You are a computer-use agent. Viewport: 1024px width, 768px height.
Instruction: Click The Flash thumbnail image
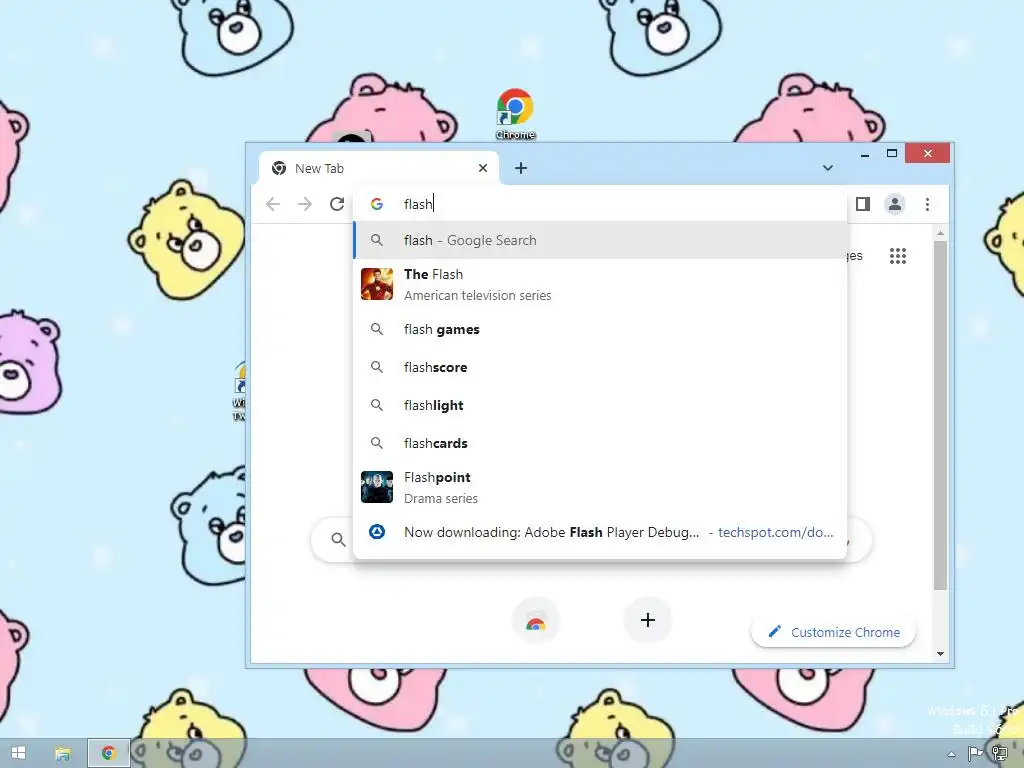[x=377, y=284]
